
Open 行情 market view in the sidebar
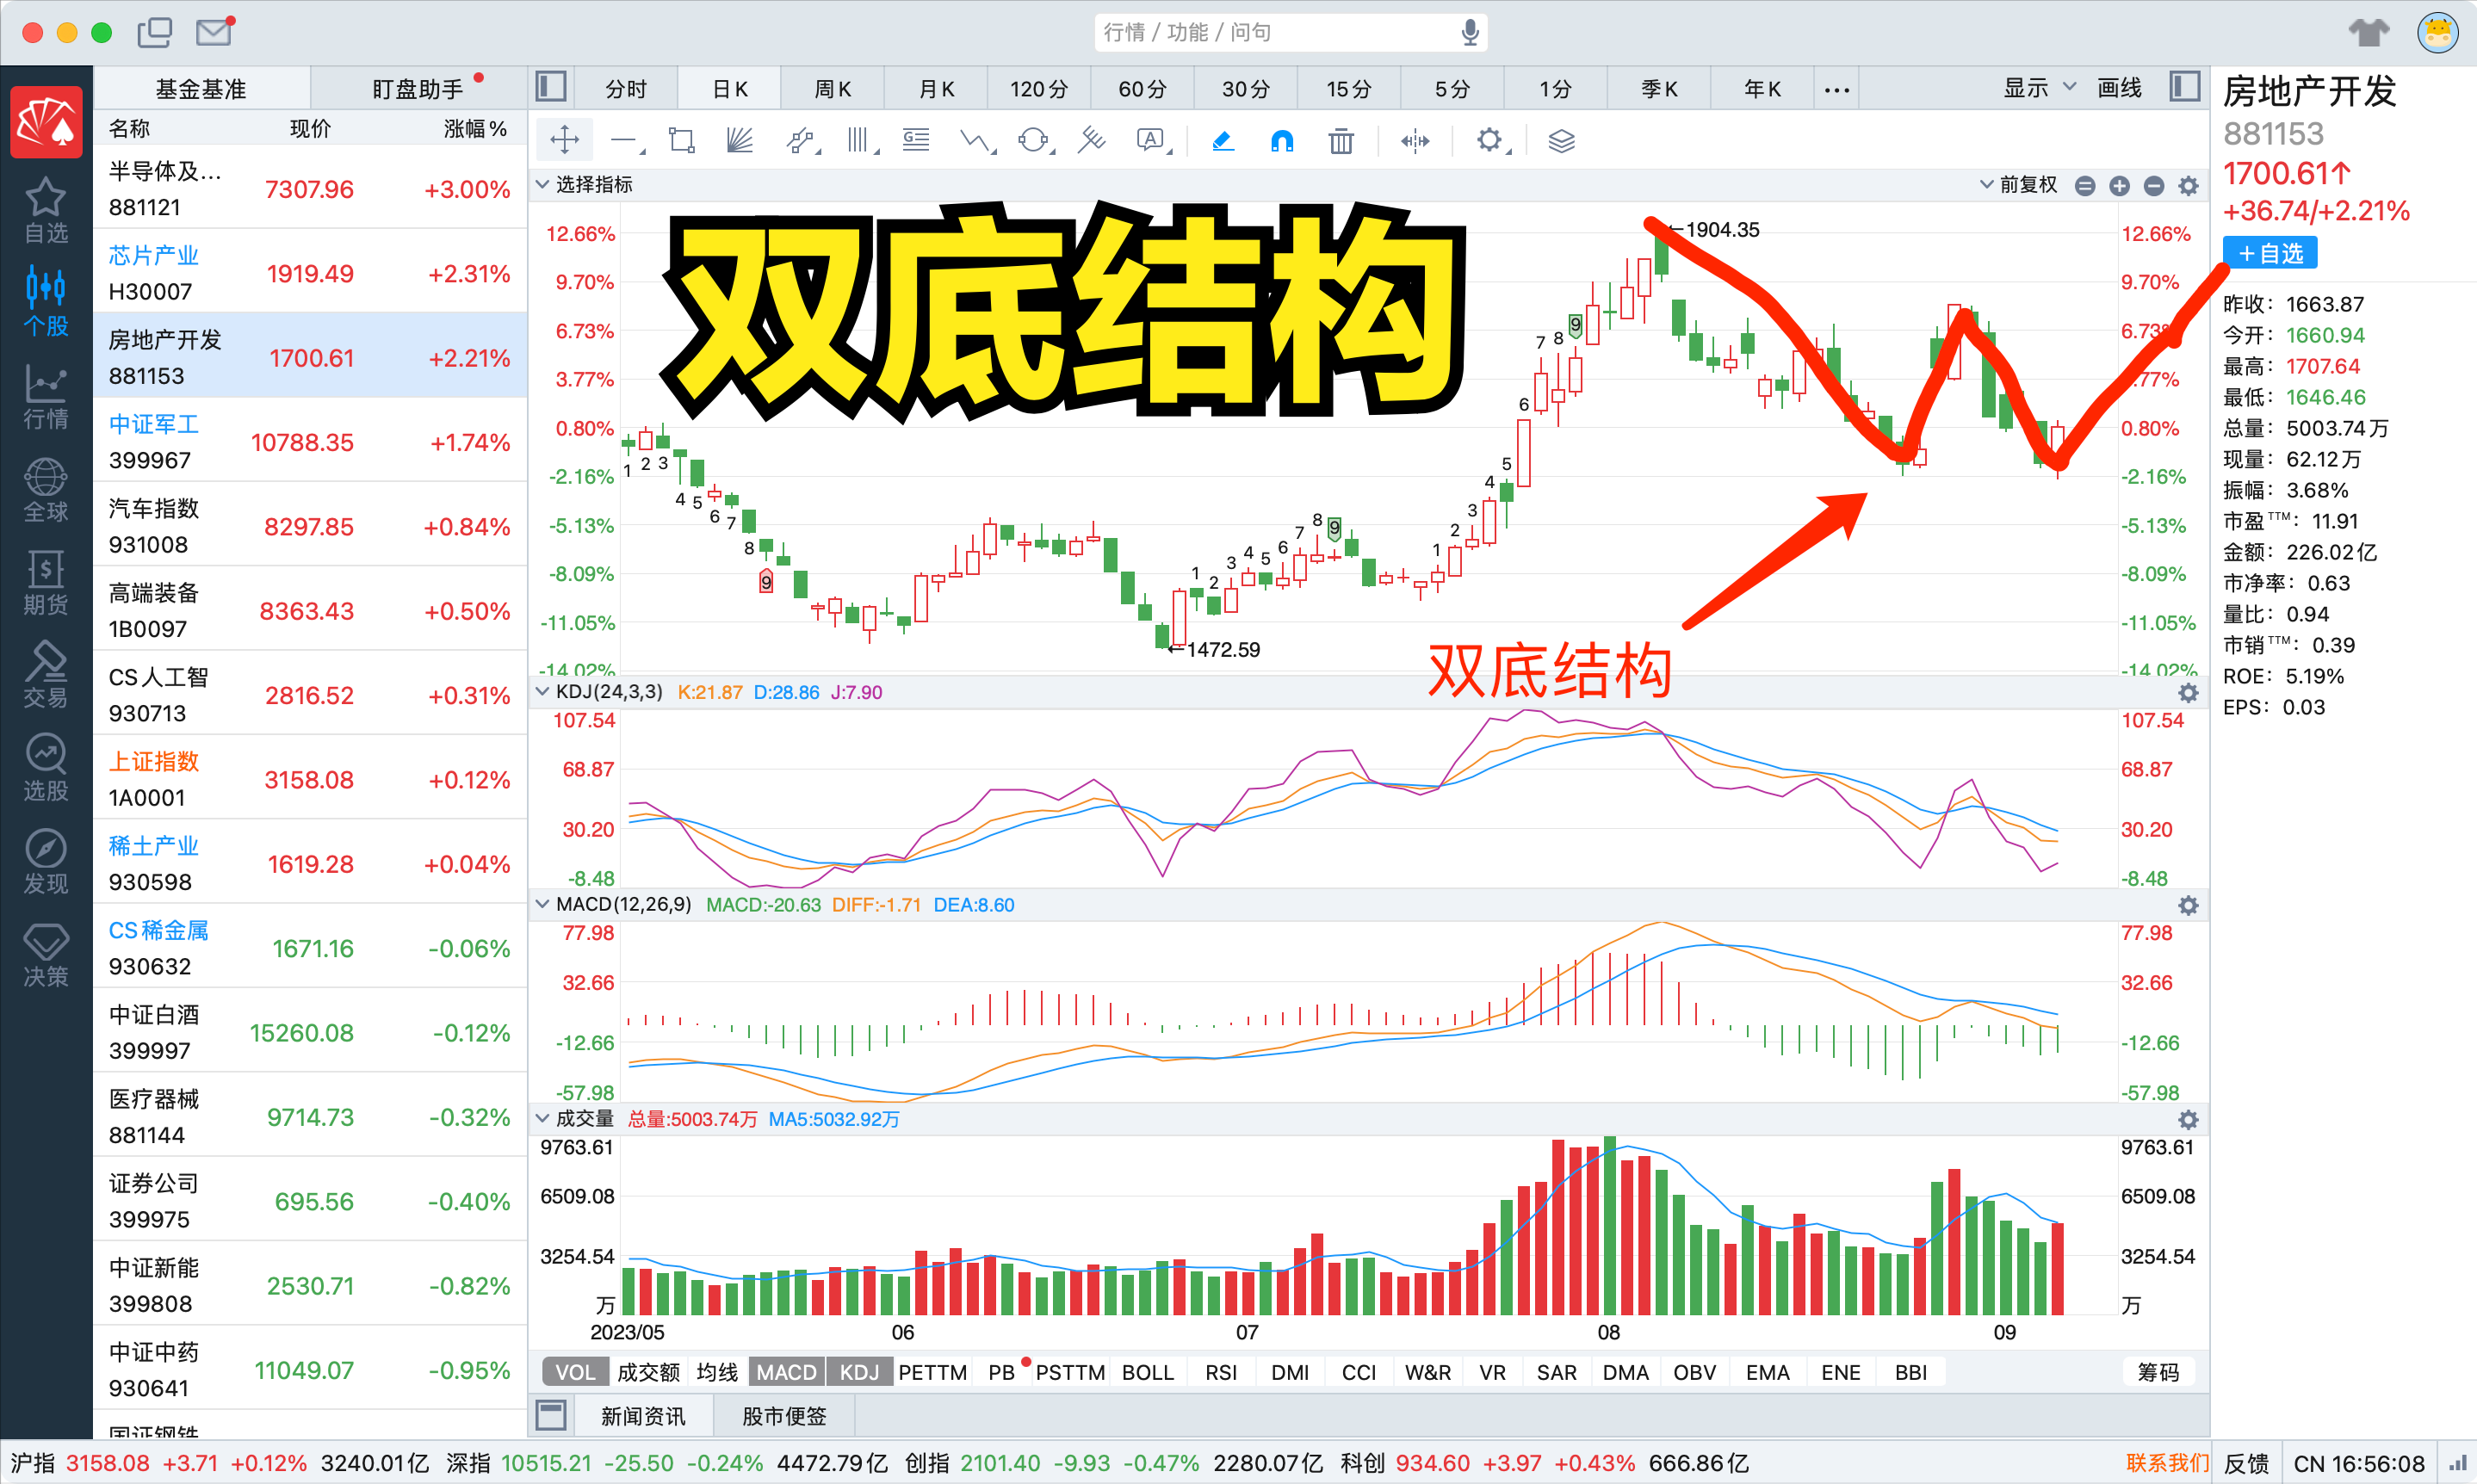(x=46, y=397)
